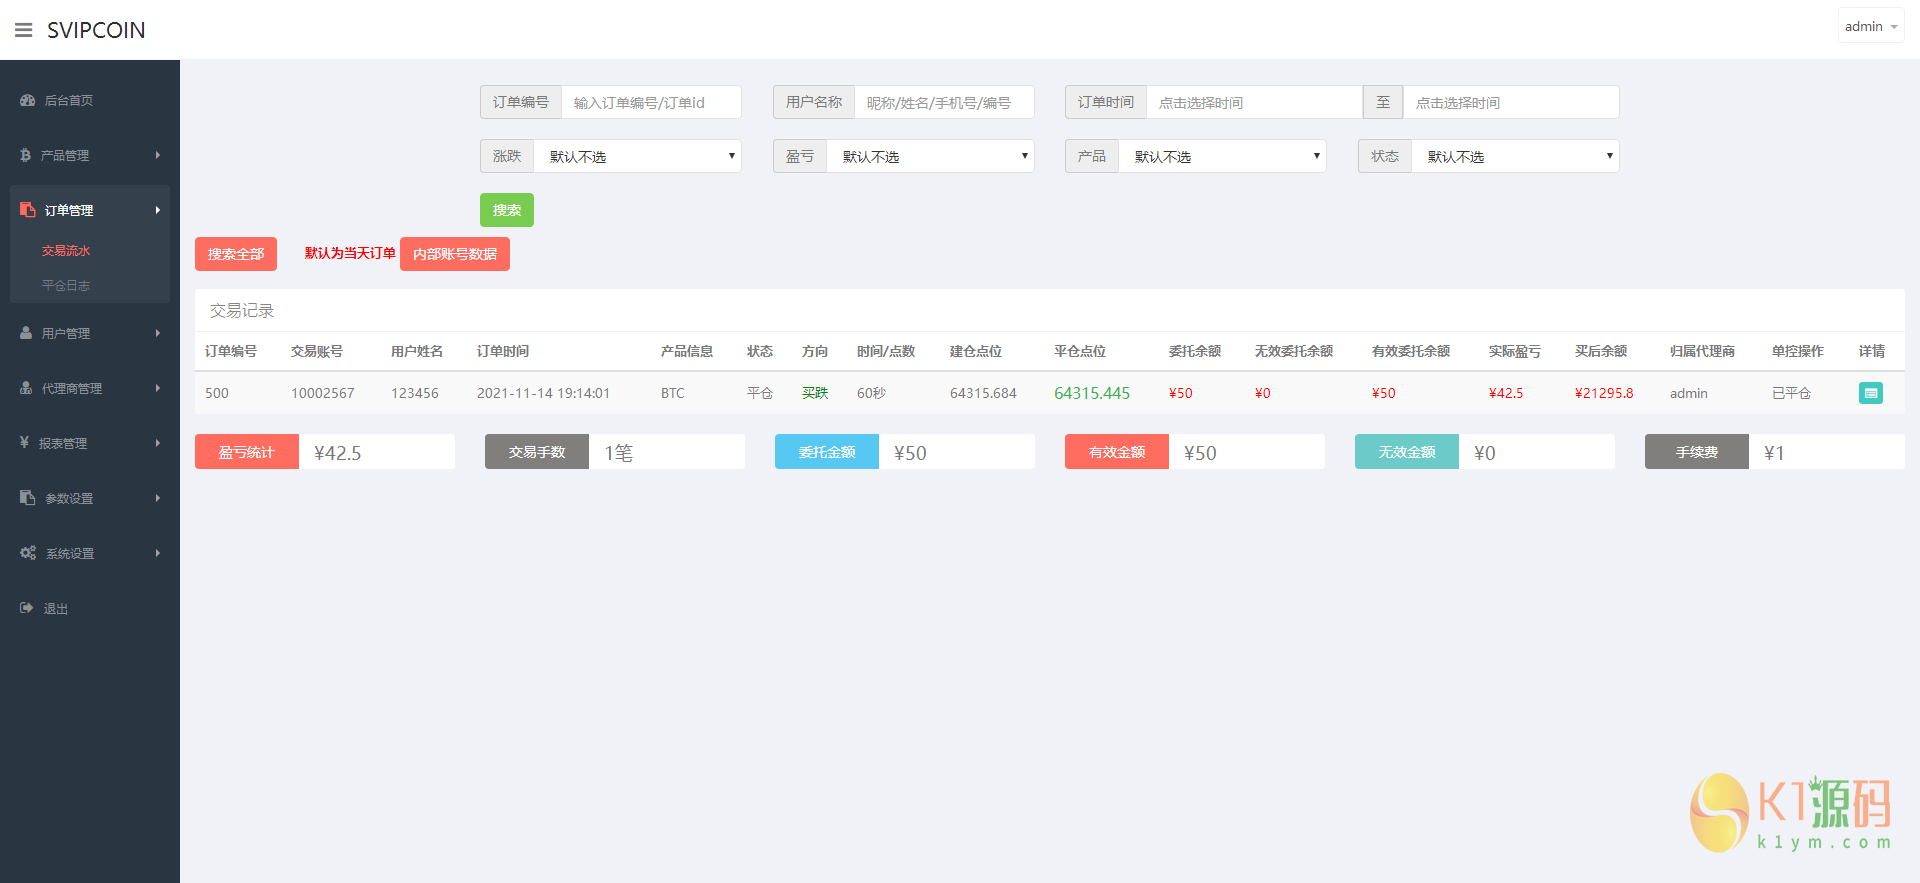Click the 代理商管理 group icon
Screen dimensions: 1920x883
pyautogui.click(x=26, y=388)
